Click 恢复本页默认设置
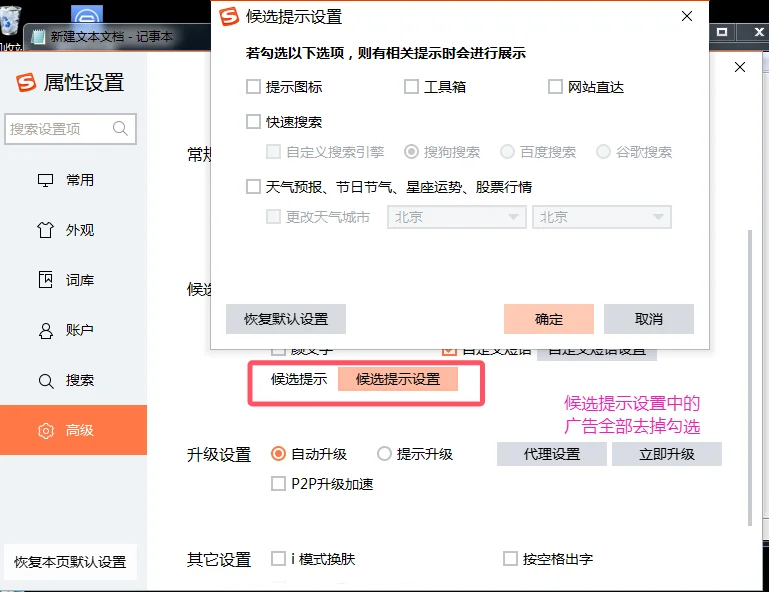The width and height of the screenshot is (769, 592). (x=70, y=562)
